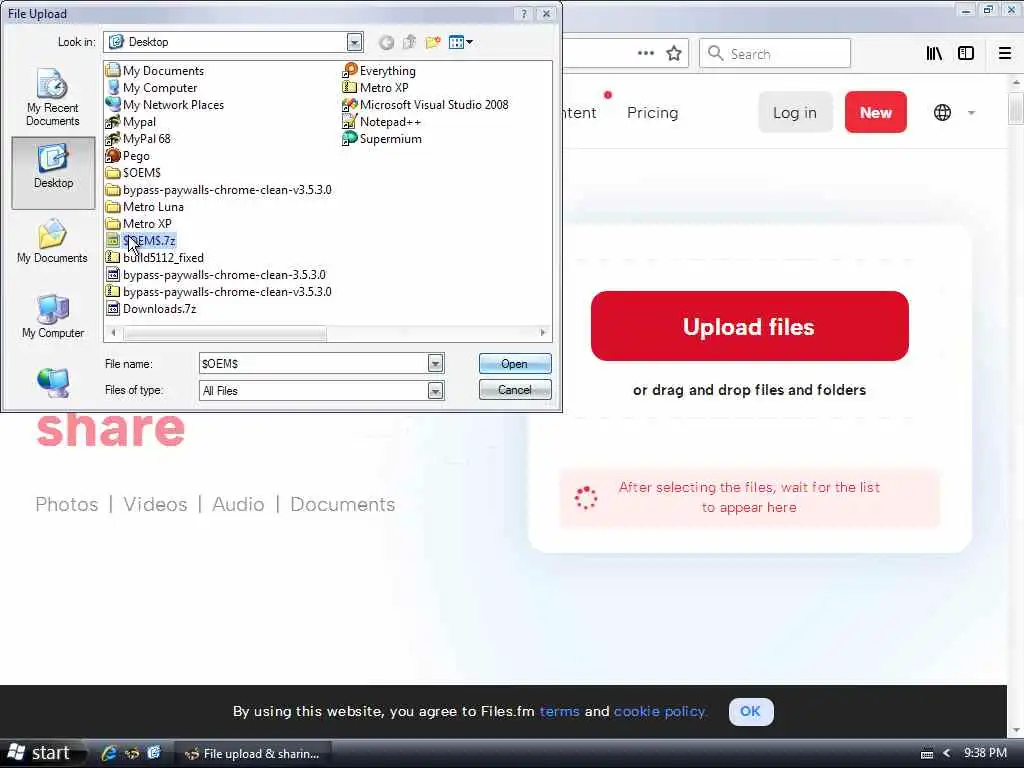Click the Log in button

pyautogui.click(x=795, y=112)
